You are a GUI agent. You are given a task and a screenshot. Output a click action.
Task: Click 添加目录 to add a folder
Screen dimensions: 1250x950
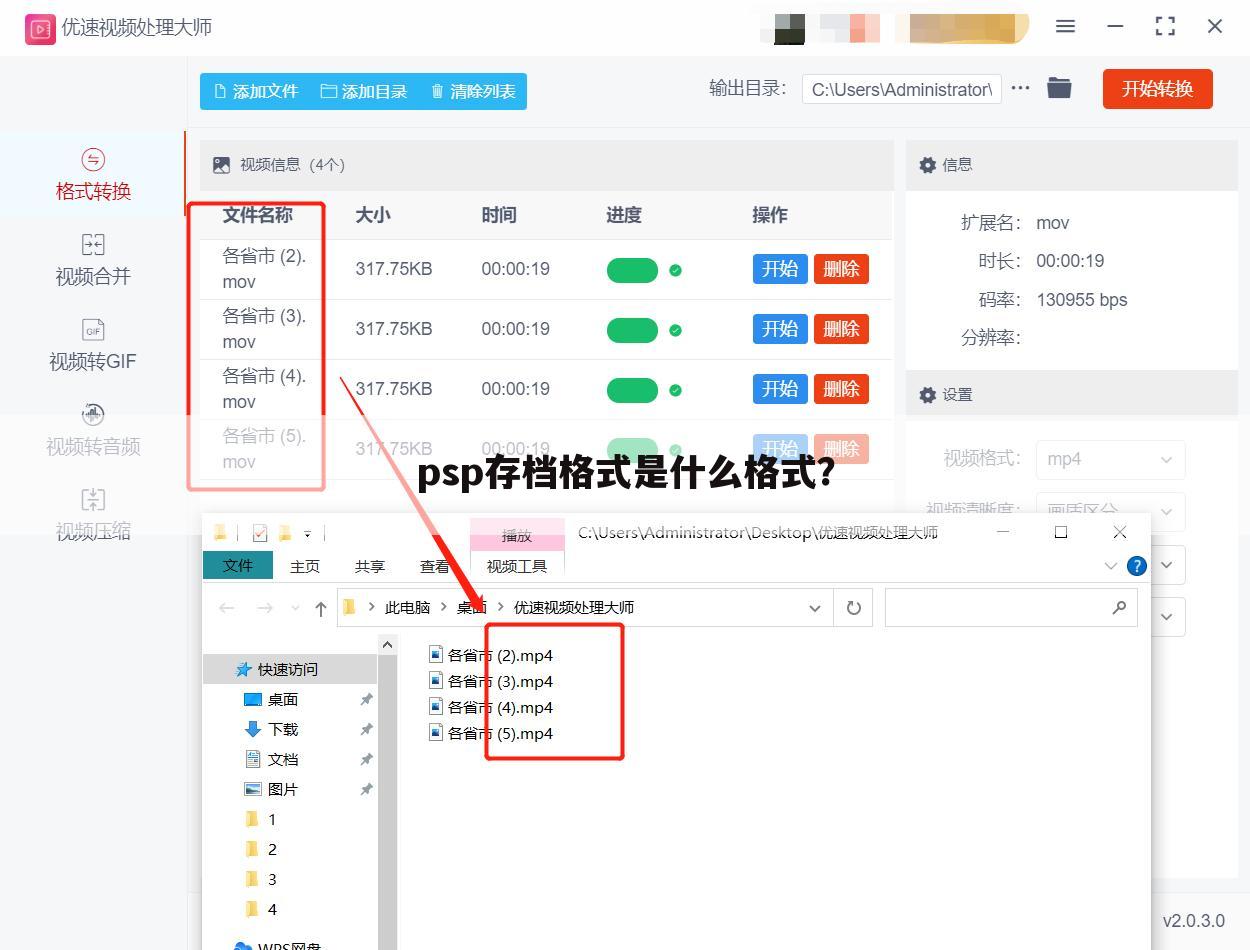364,91
